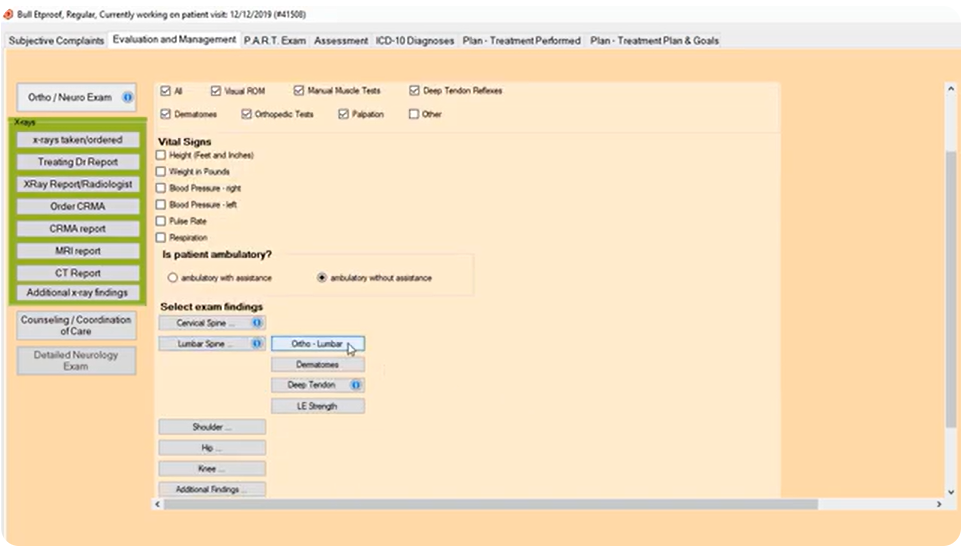The width and height of the screenshot is (966, 550).
Task: Click the horizontal scrollbar thumb
Action: (x=491, y=504)
